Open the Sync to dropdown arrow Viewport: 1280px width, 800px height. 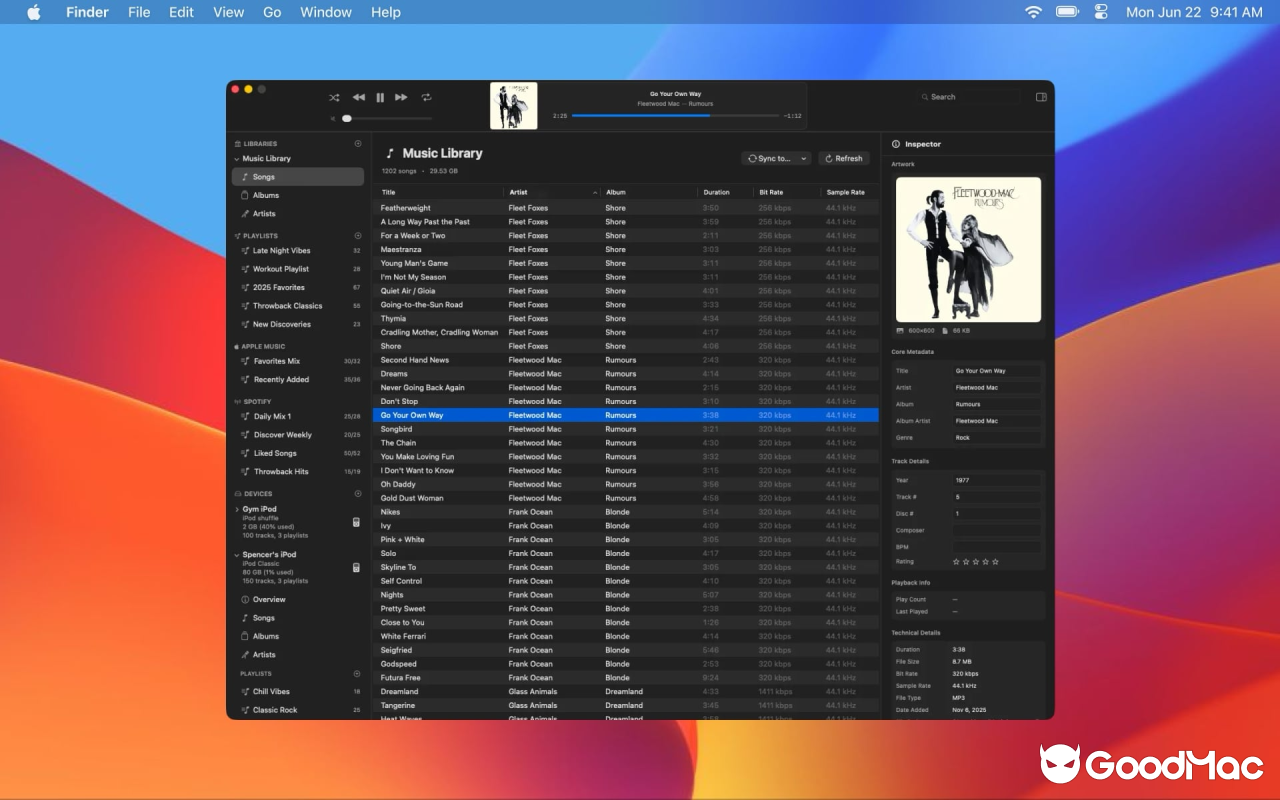804,159
